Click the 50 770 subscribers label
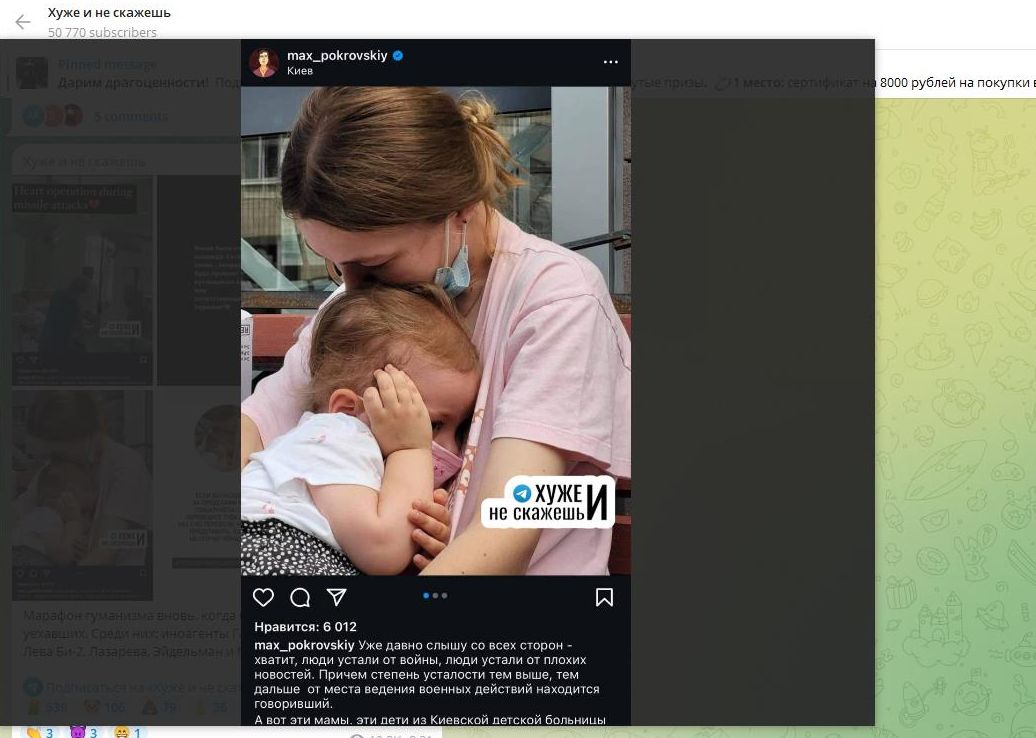 point(102,32)
